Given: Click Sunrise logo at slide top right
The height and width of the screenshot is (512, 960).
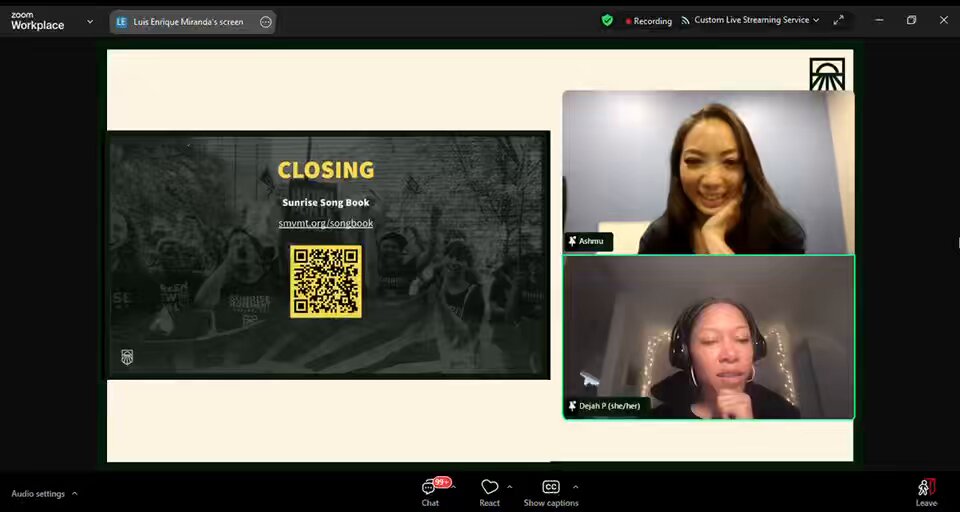Looking at the screenshot, I should pos(827,74).
